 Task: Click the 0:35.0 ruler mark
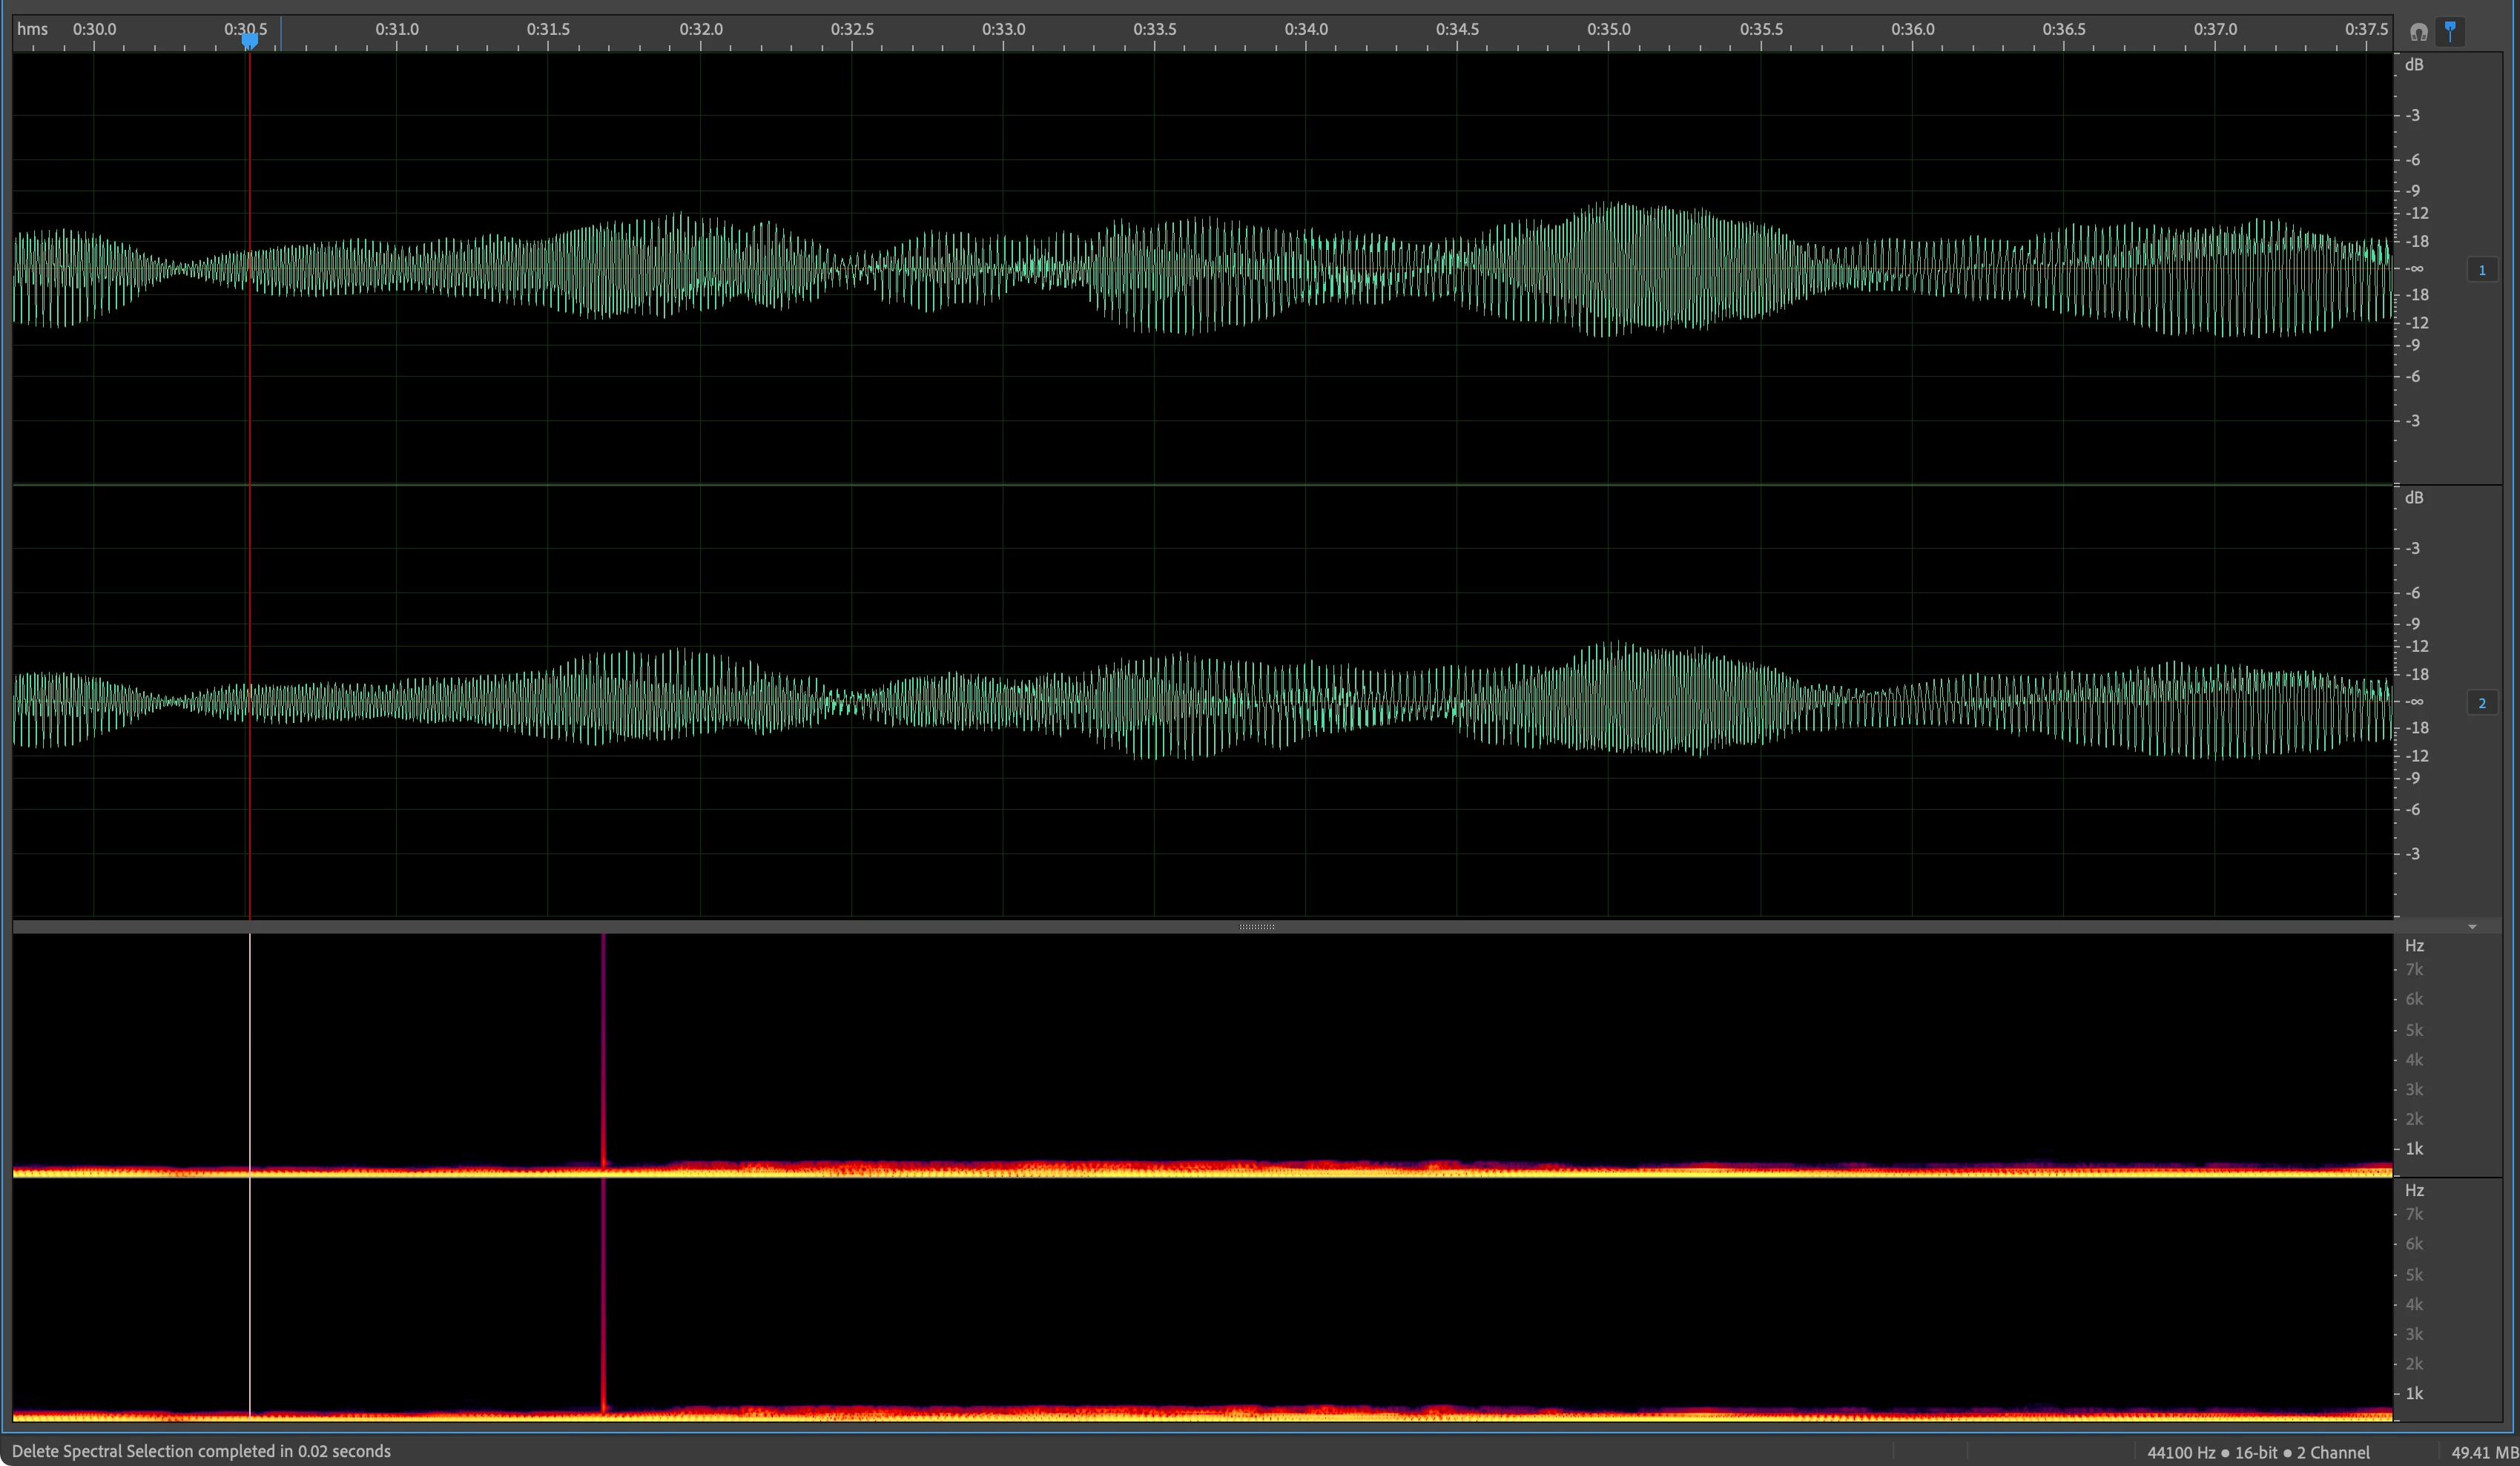point(1608,29)
